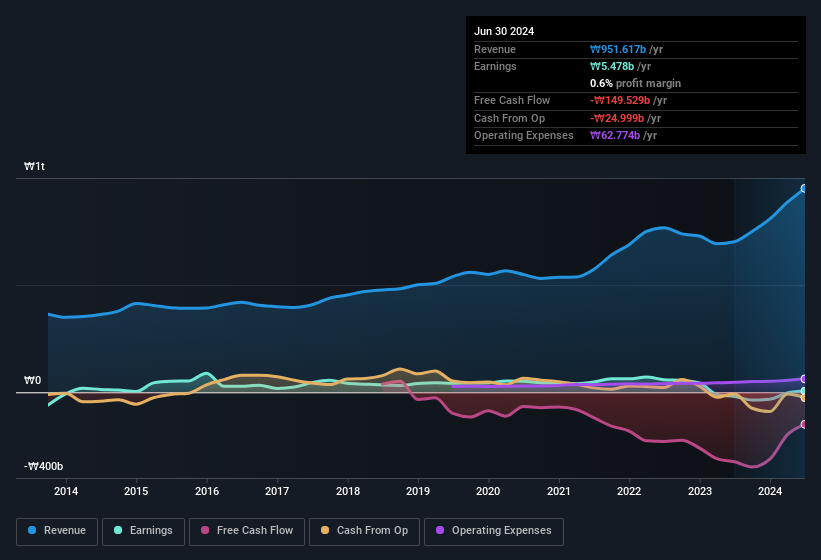
Task: Click the 2024 x-axis label
Action: [770, 491]
